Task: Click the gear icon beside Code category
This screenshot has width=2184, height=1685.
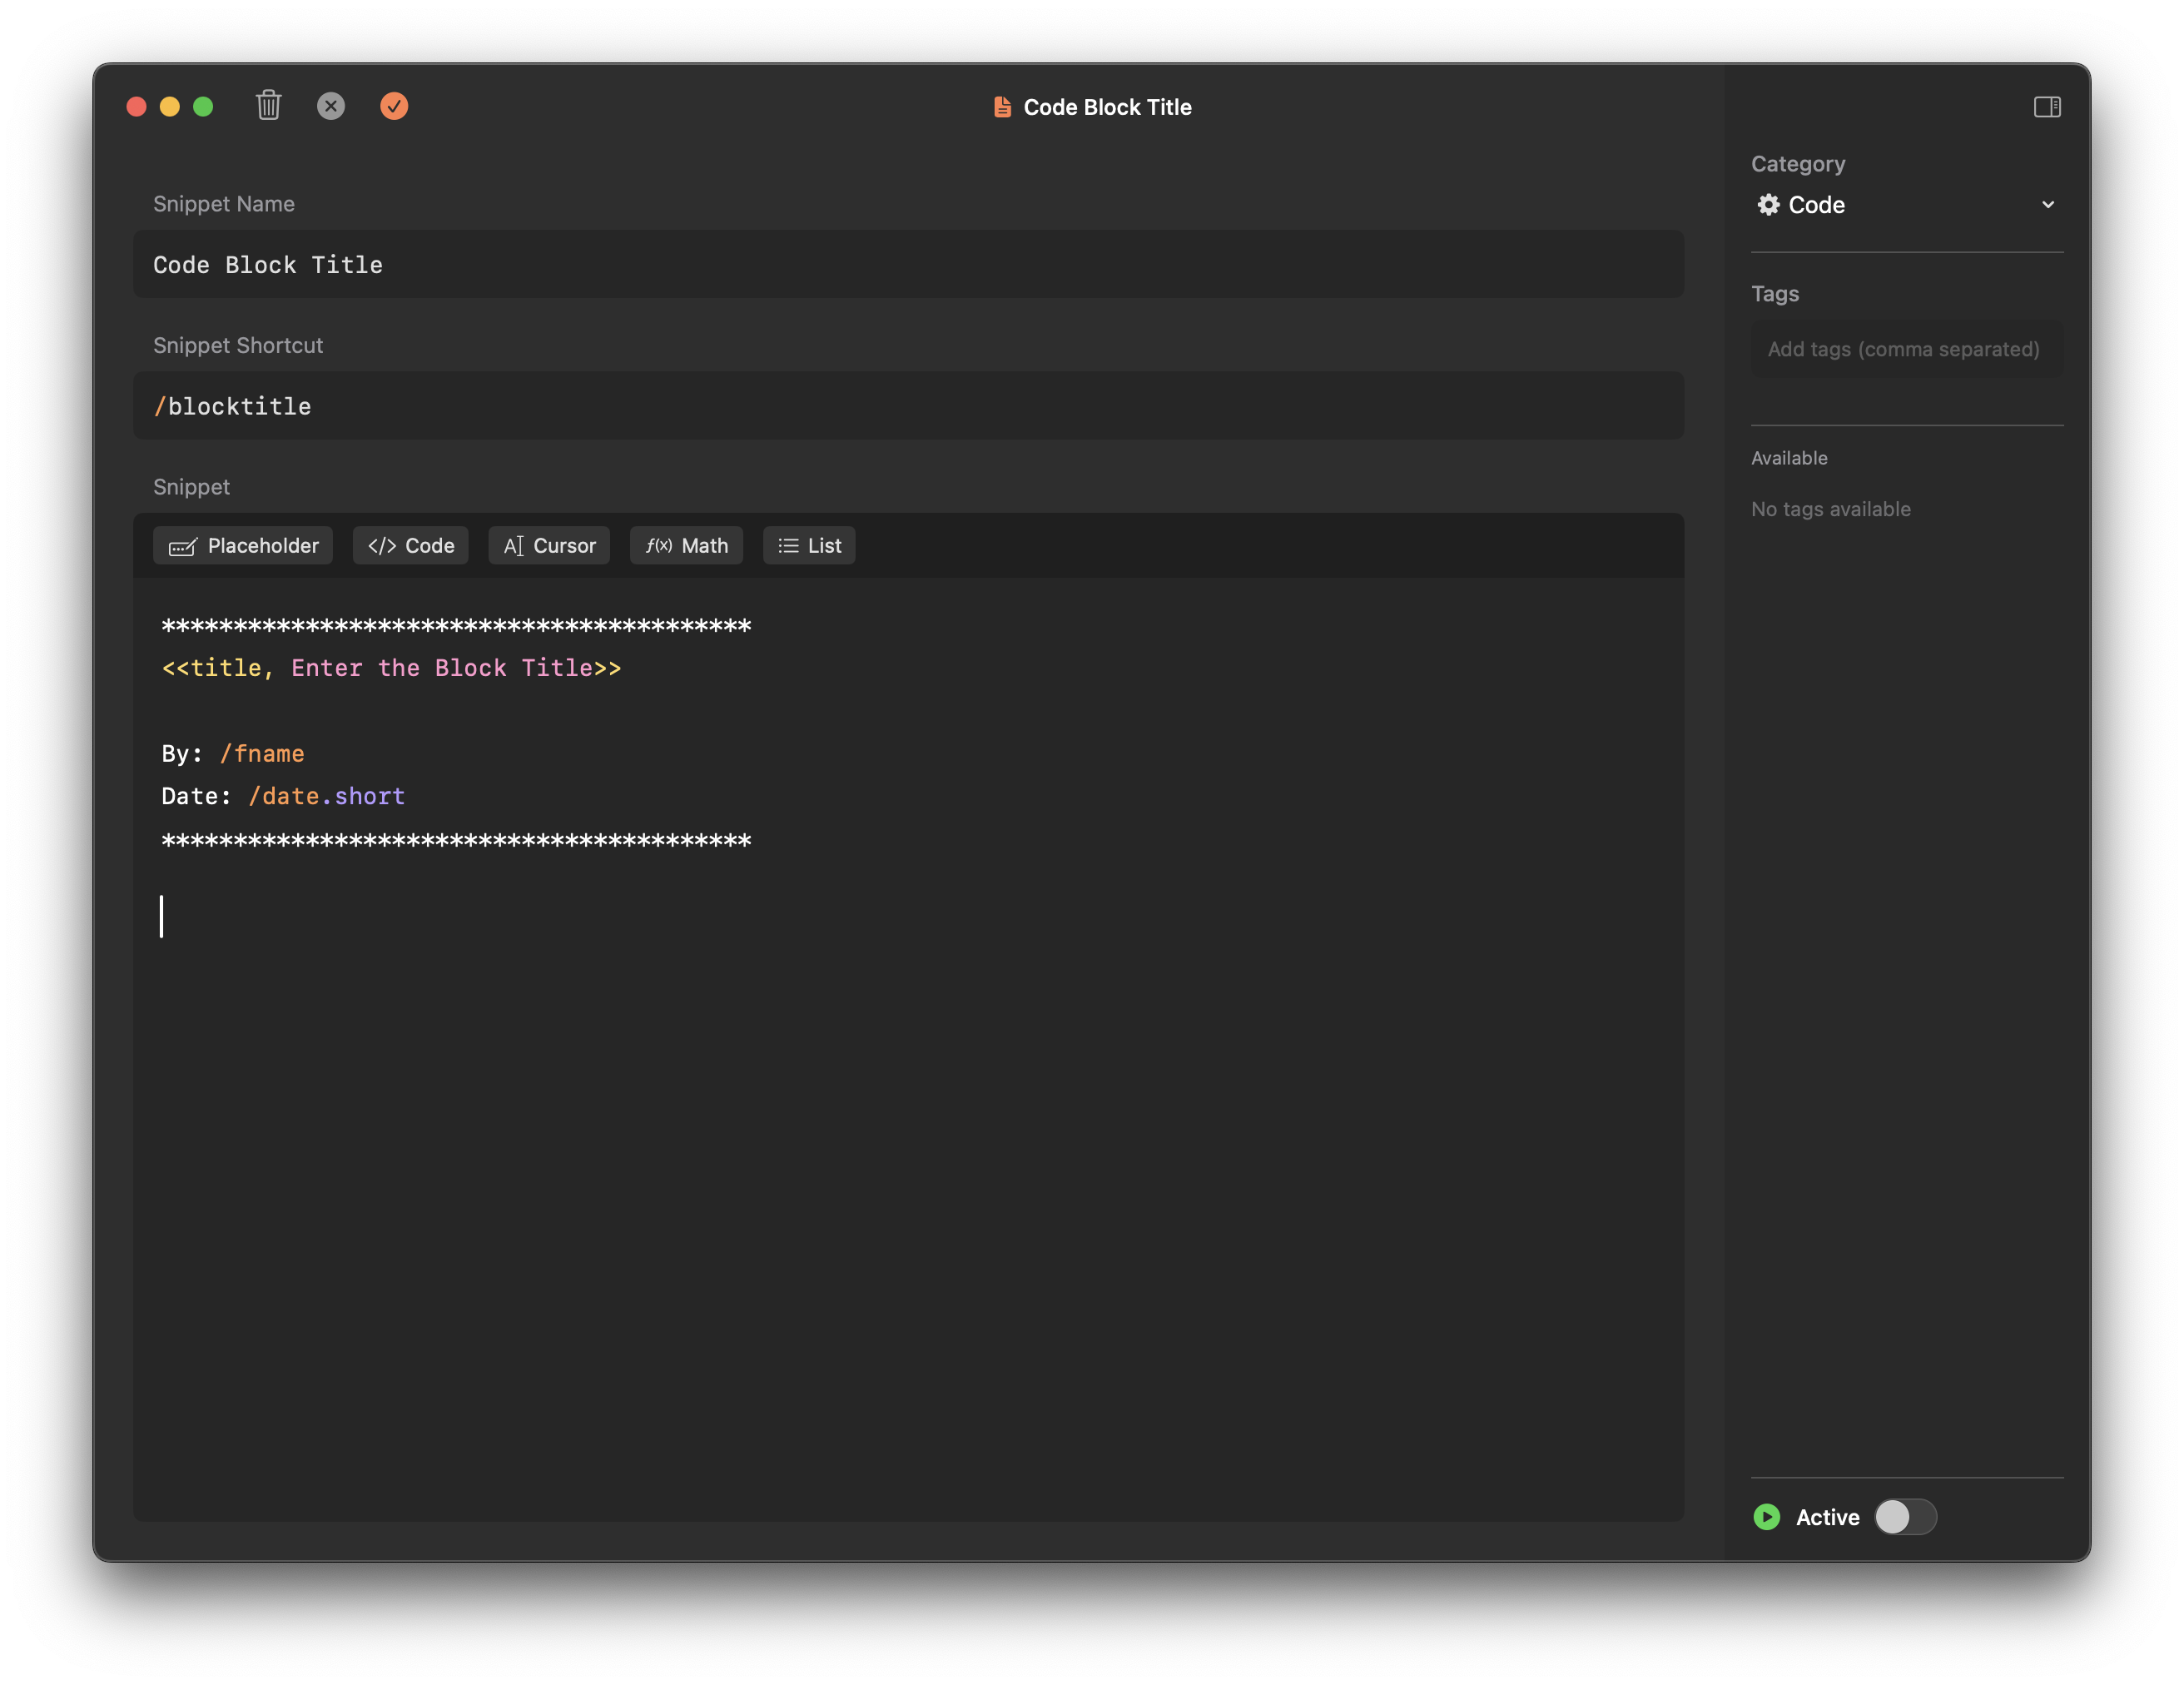Action: 1769,204
